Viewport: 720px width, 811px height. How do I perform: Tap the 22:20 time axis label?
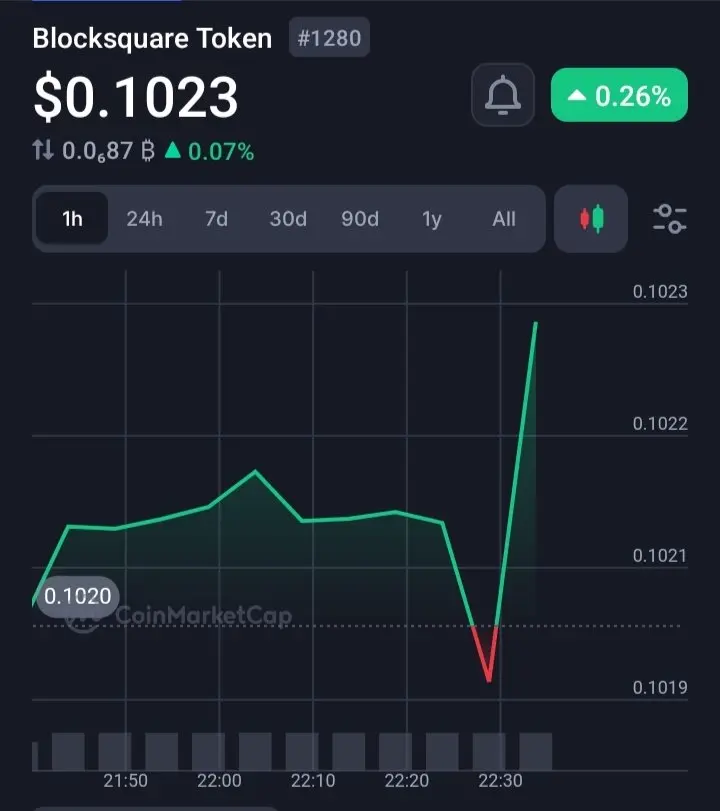pos(407,780)
